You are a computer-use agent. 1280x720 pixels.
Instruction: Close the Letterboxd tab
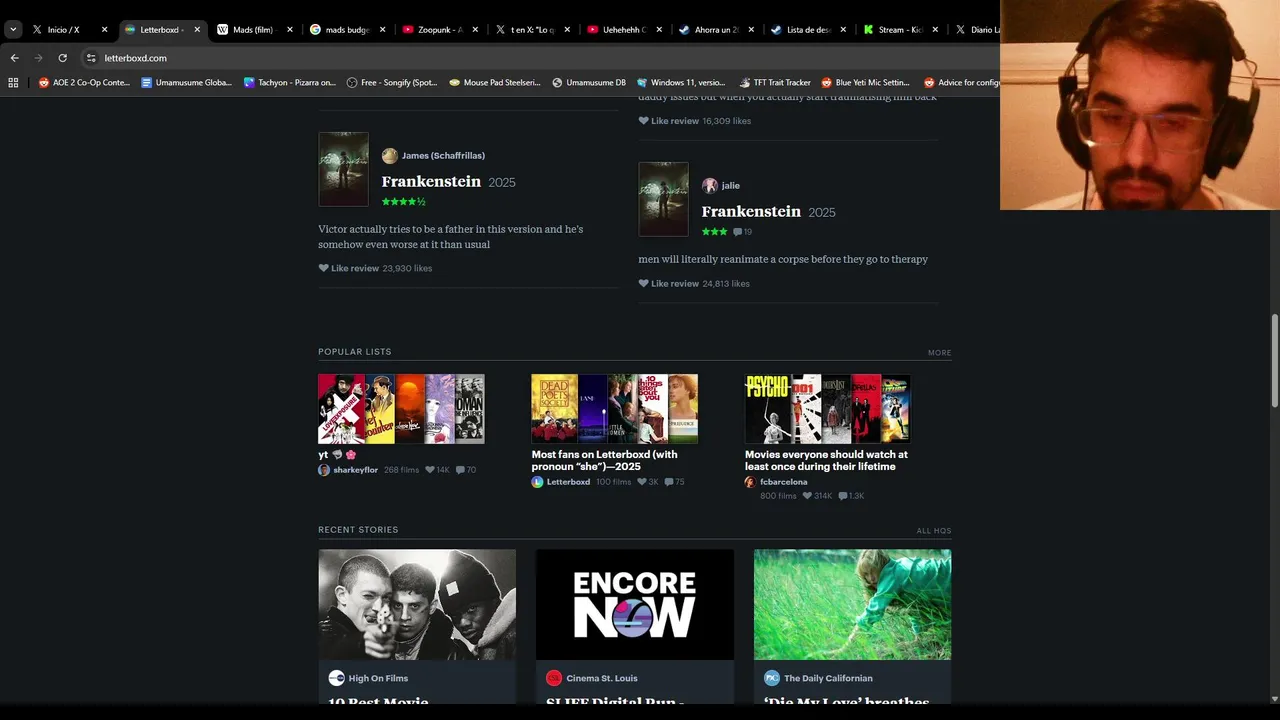tap(197, 30)
